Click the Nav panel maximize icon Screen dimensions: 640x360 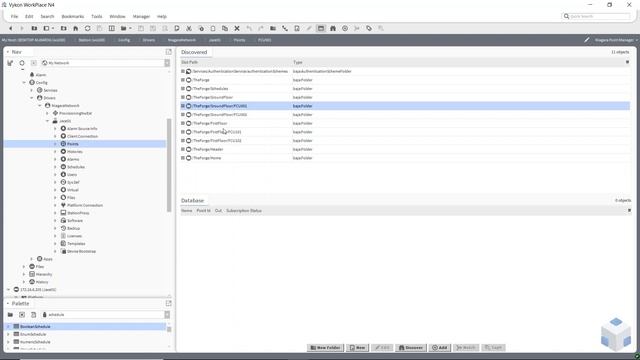click(x=169, y=52)
